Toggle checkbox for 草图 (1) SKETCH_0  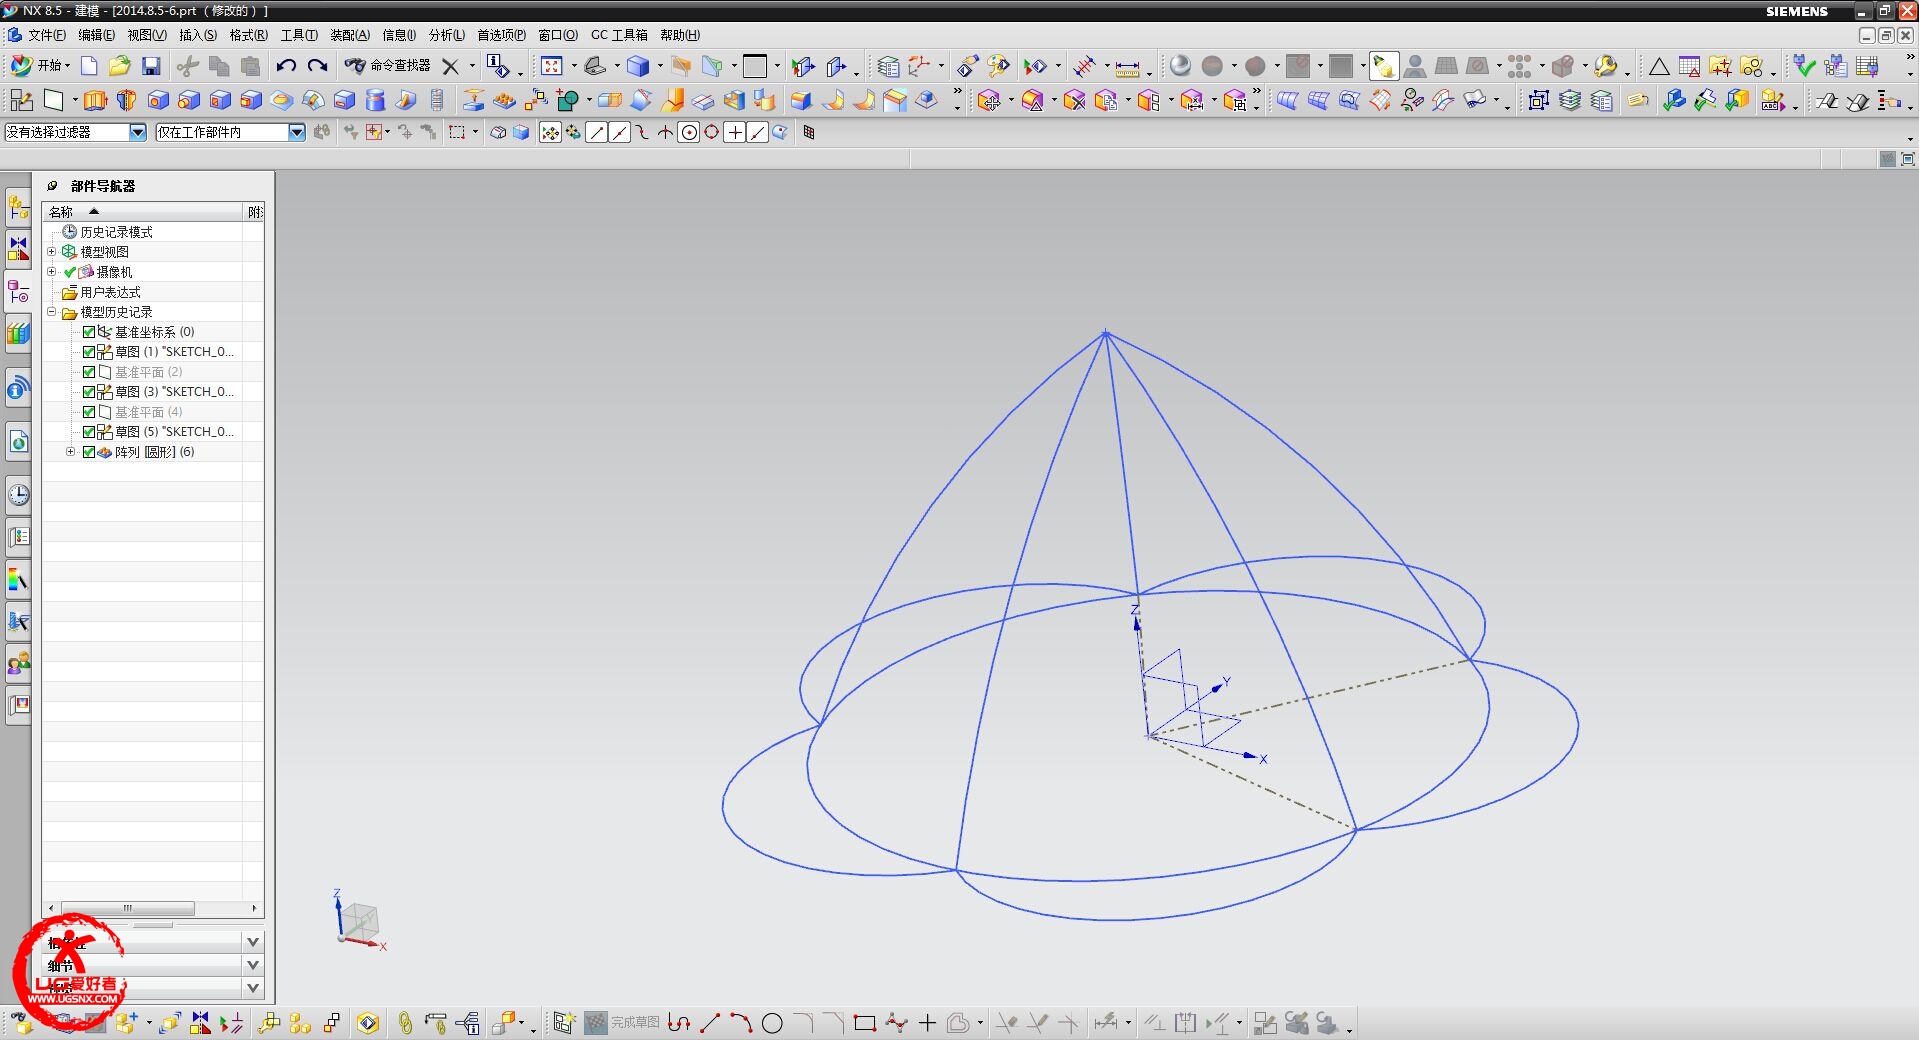tap(89, 352)
